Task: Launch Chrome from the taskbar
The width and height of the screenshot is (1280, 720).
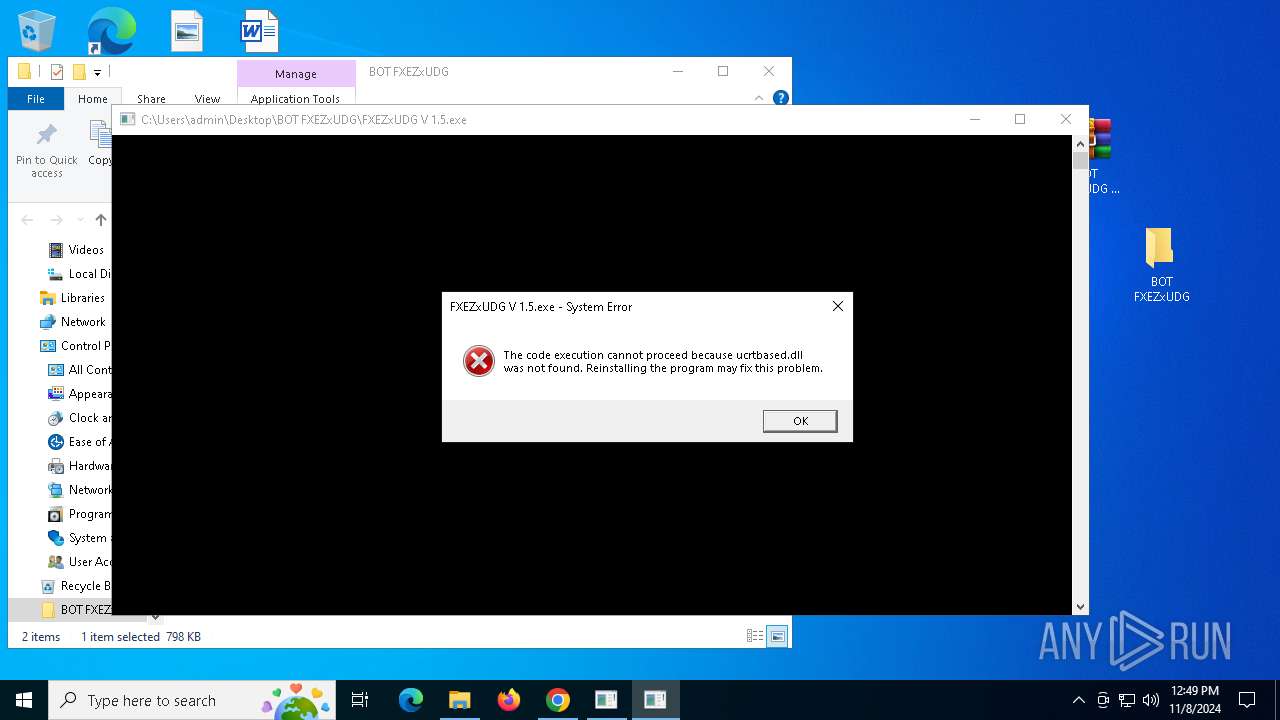Action: coord(558,700)
